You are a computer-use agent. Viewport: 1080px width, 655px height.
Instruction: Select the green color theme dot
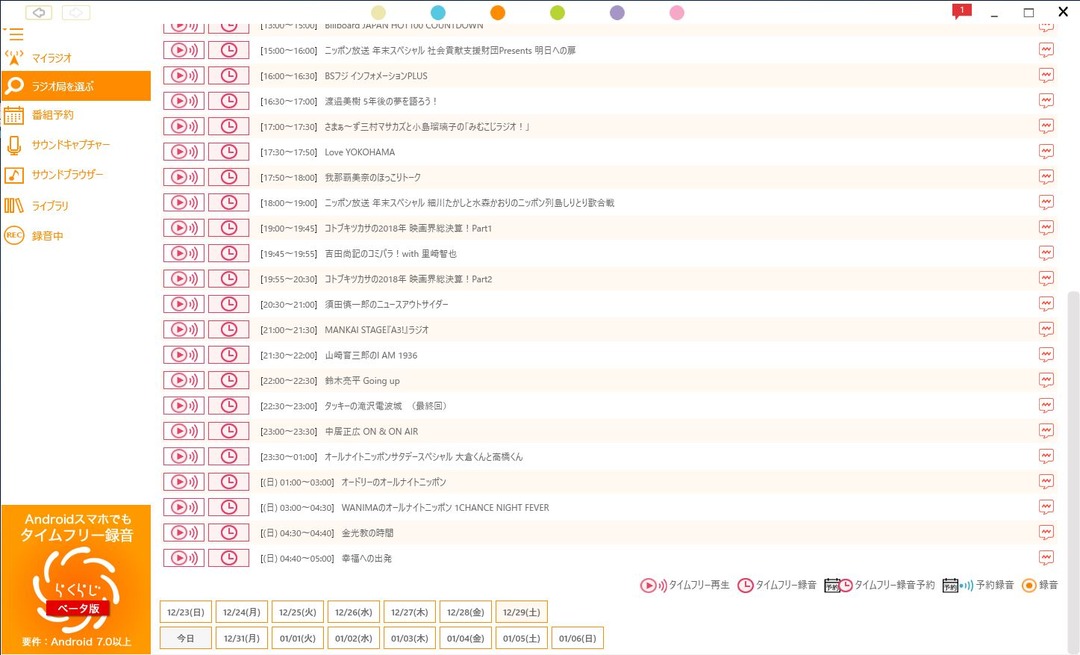pos(558,12)
